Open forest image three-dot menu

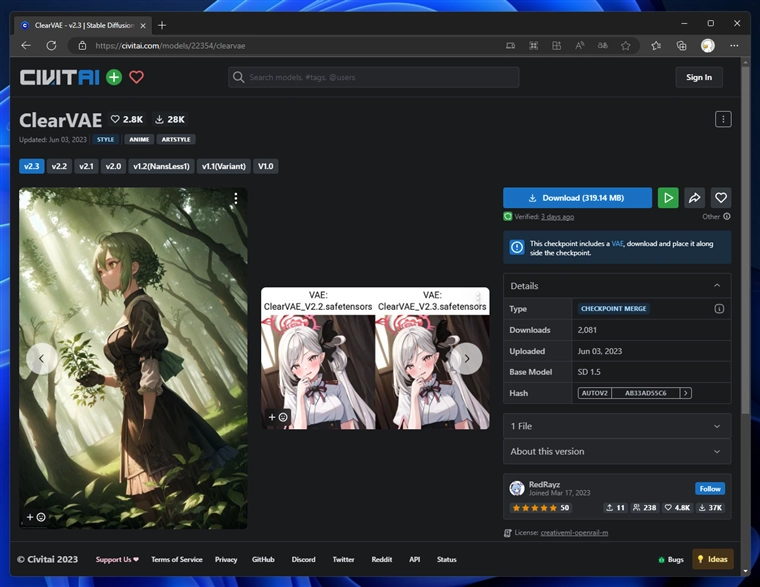[x=236, y=198]
